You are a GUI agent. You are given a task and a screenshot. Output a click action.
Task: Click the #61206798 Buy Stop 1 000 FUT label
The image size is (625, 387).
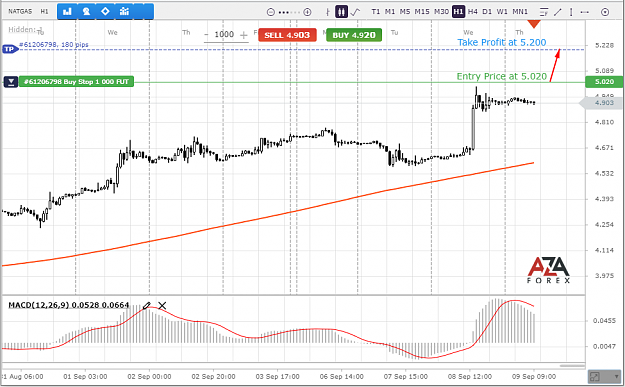click(76, 82)
